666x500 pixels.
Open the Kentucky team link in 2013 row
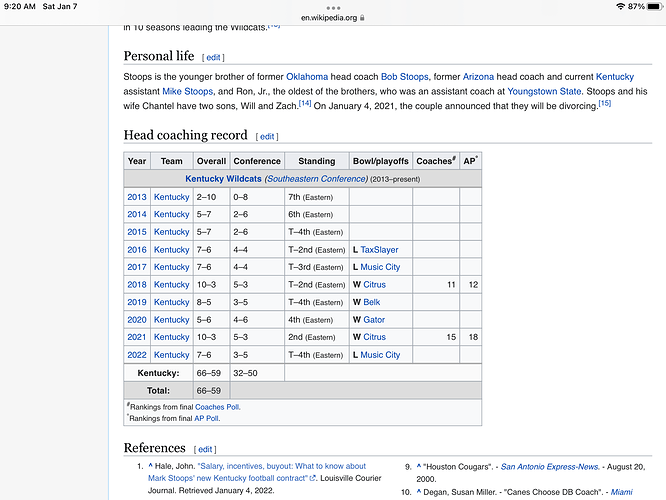[x=172, y=197]
